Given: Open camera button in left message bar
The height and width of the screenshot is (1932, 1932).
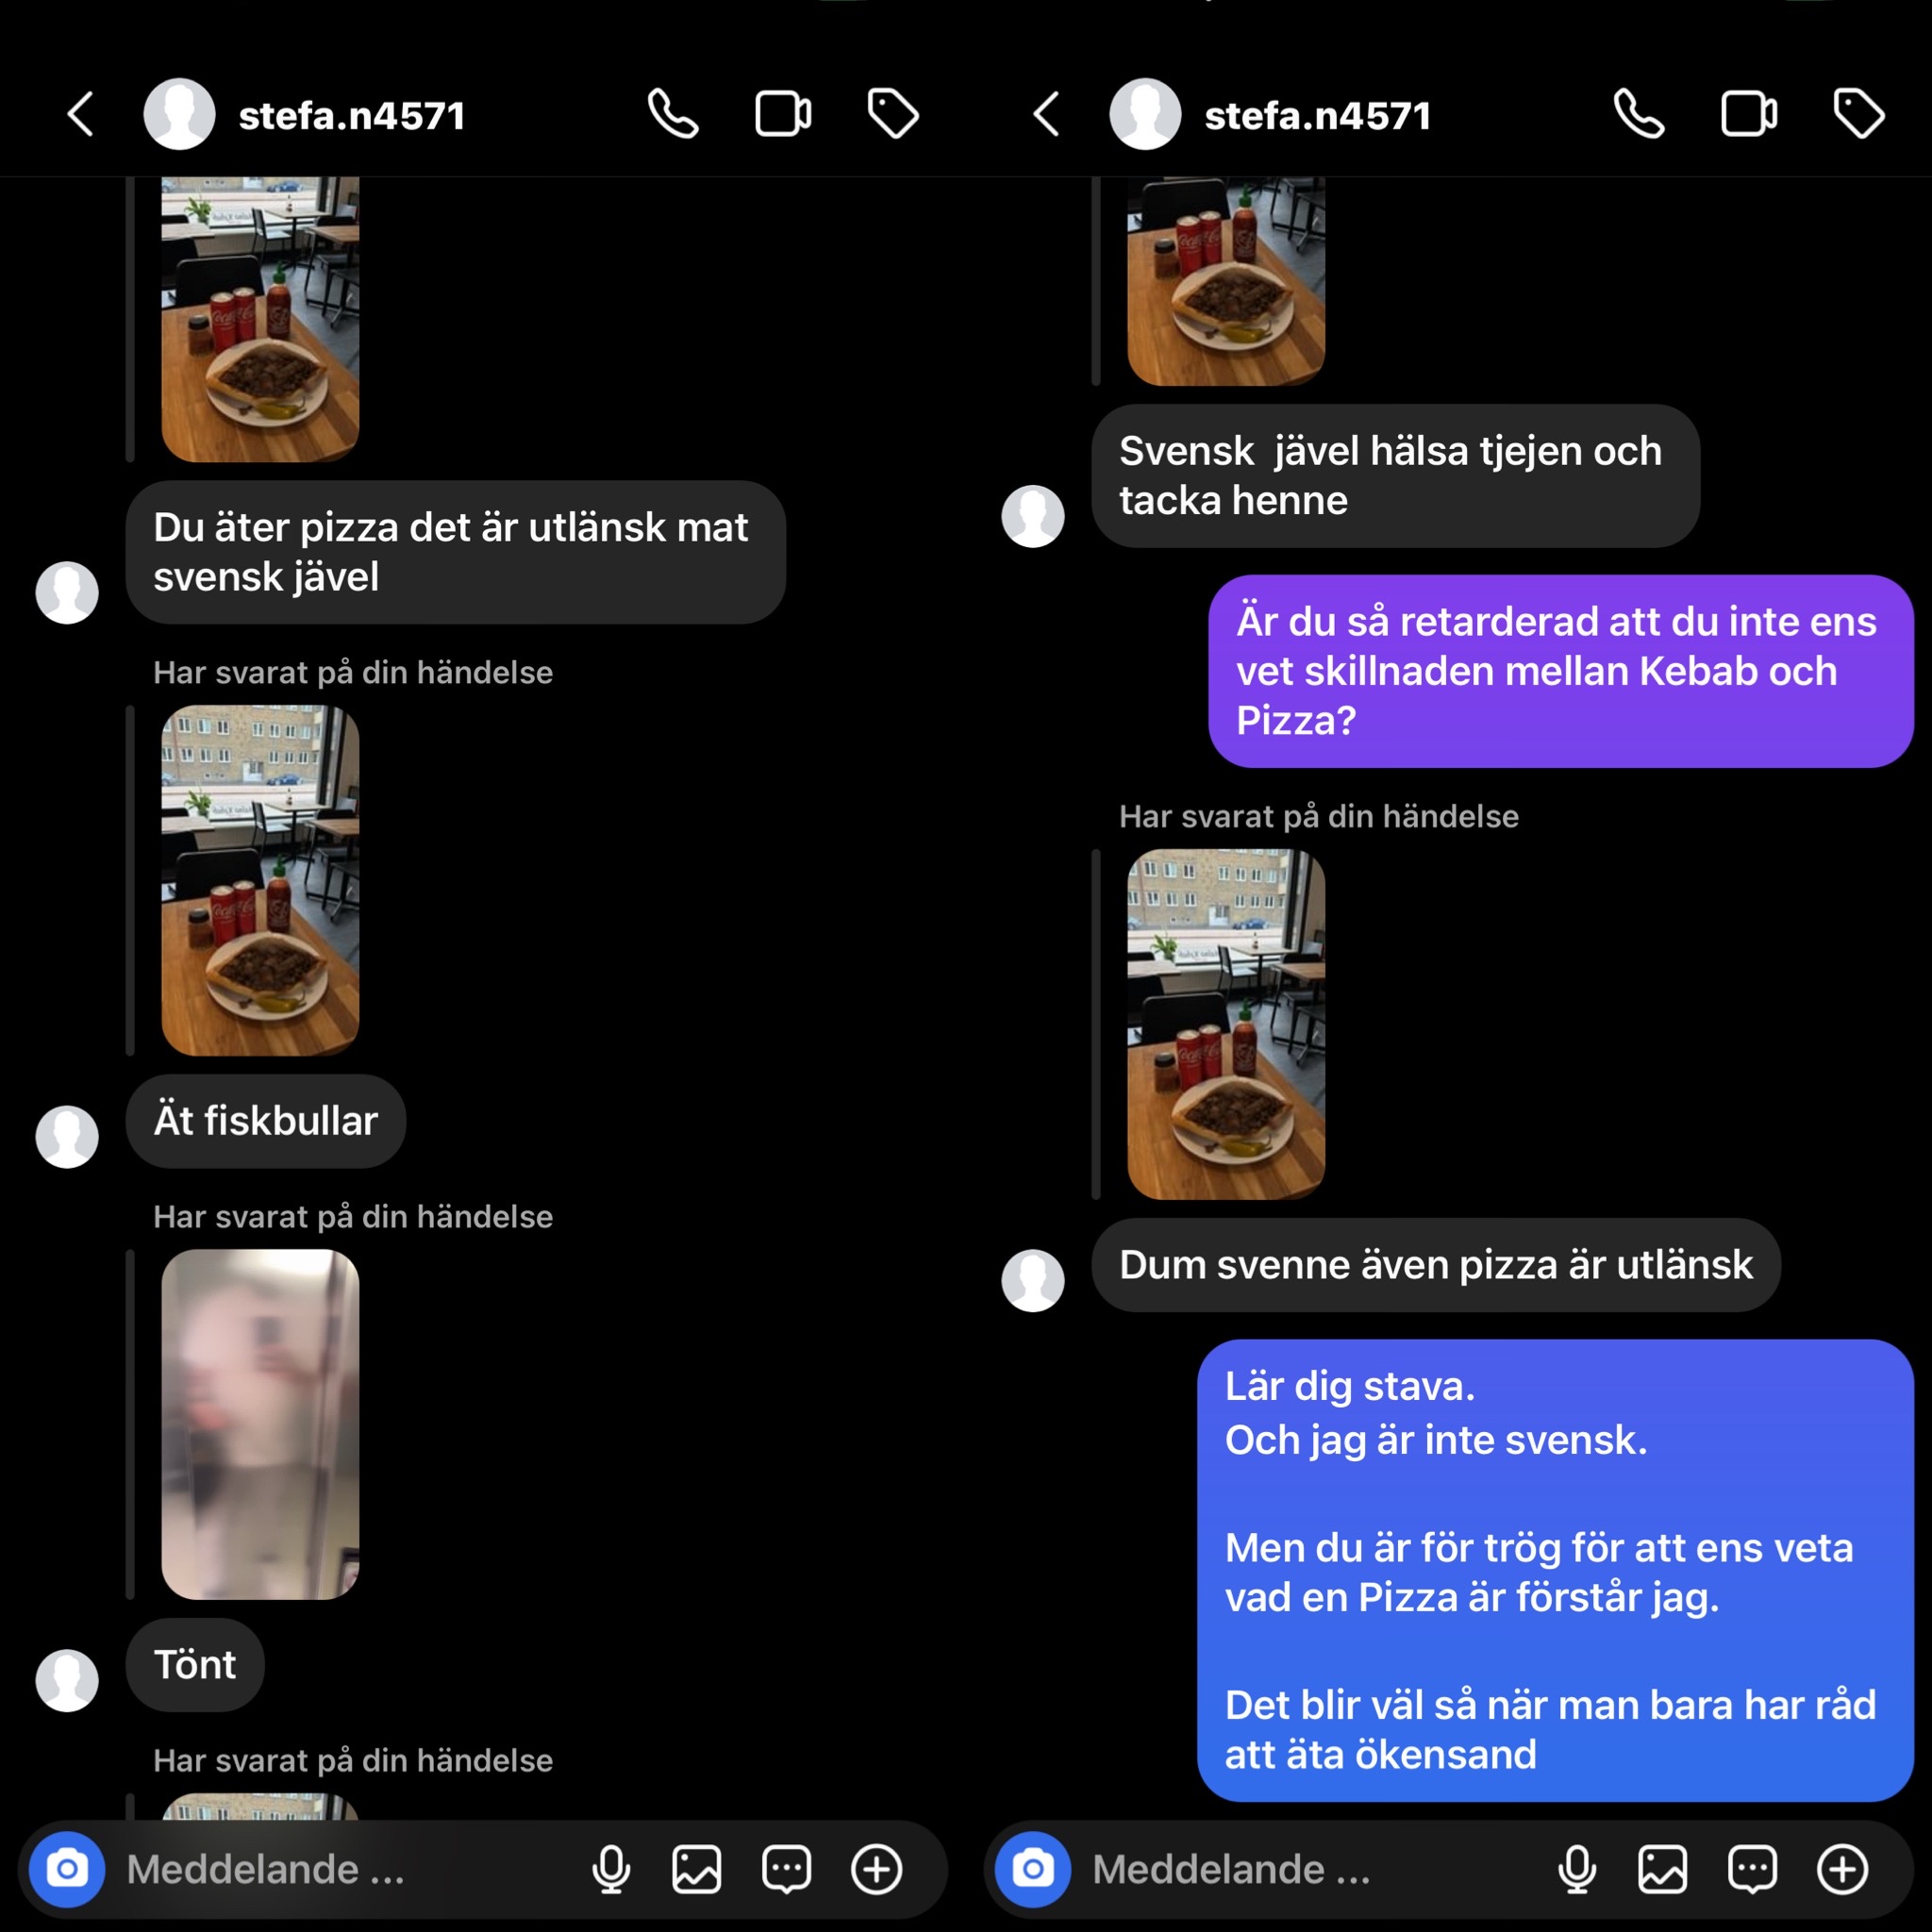Looking at the screenshot, I should pyautogui.click(x=67, y=1869).
